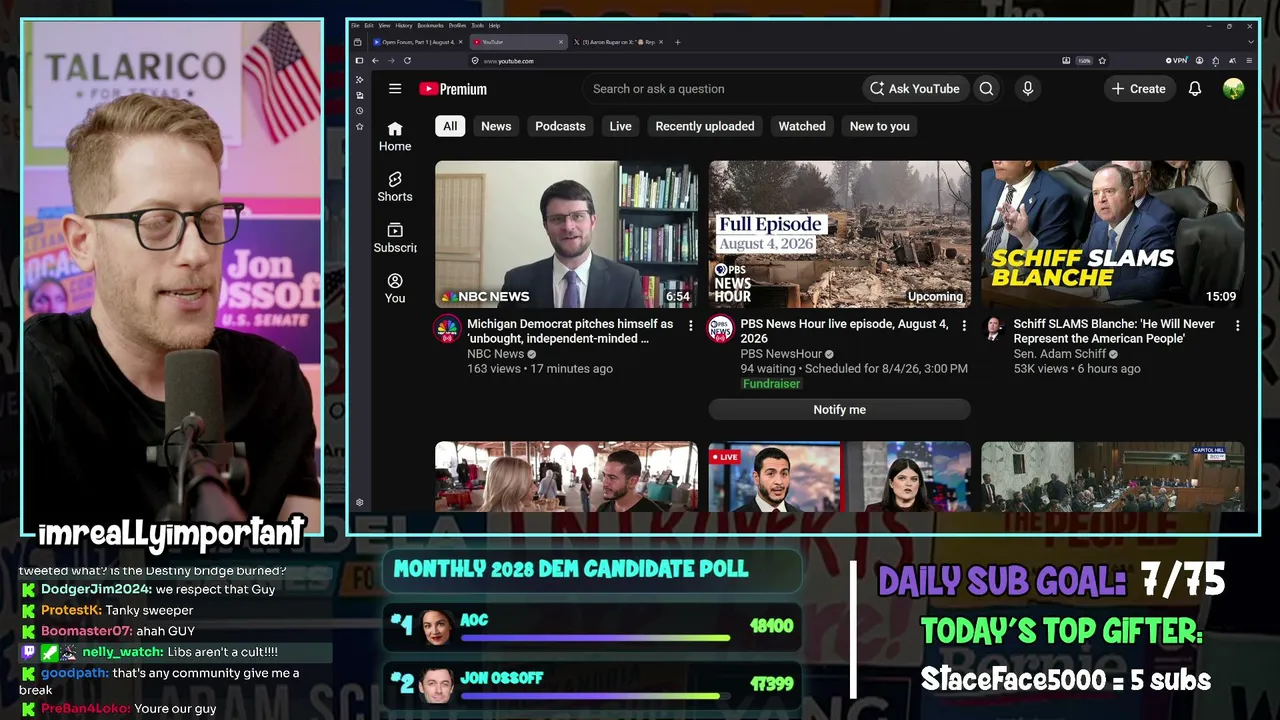Open Subscriptions from the YouTube sidebar
The image size is (1280, 720).
pos(395,238)
